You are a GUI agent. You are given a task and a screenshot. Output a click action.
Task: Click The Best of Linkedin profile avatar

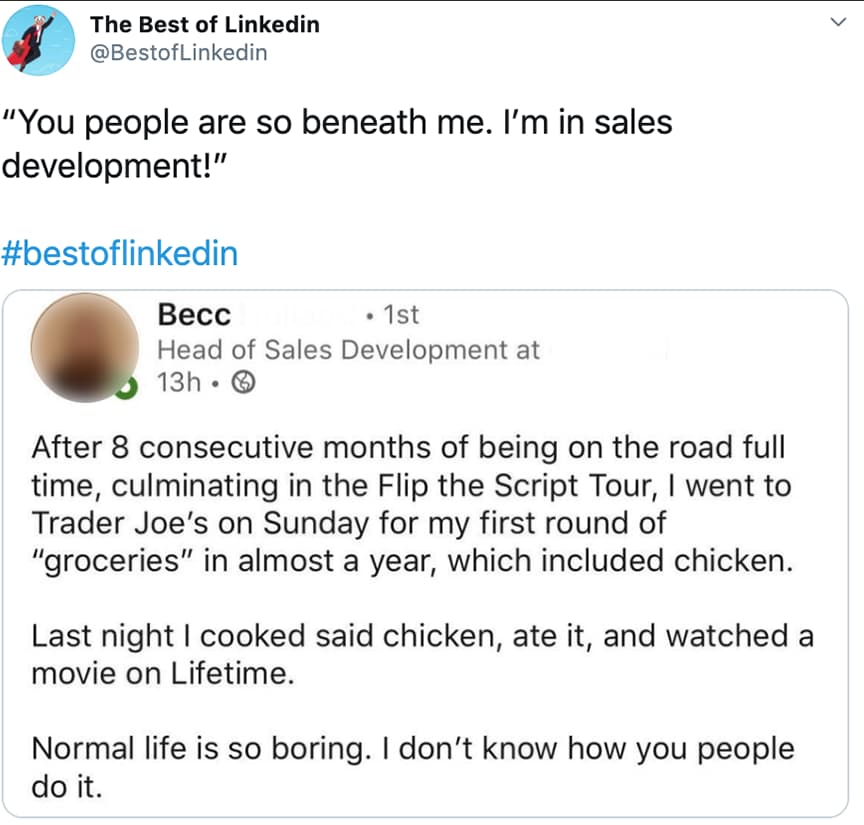pos(38,38)
